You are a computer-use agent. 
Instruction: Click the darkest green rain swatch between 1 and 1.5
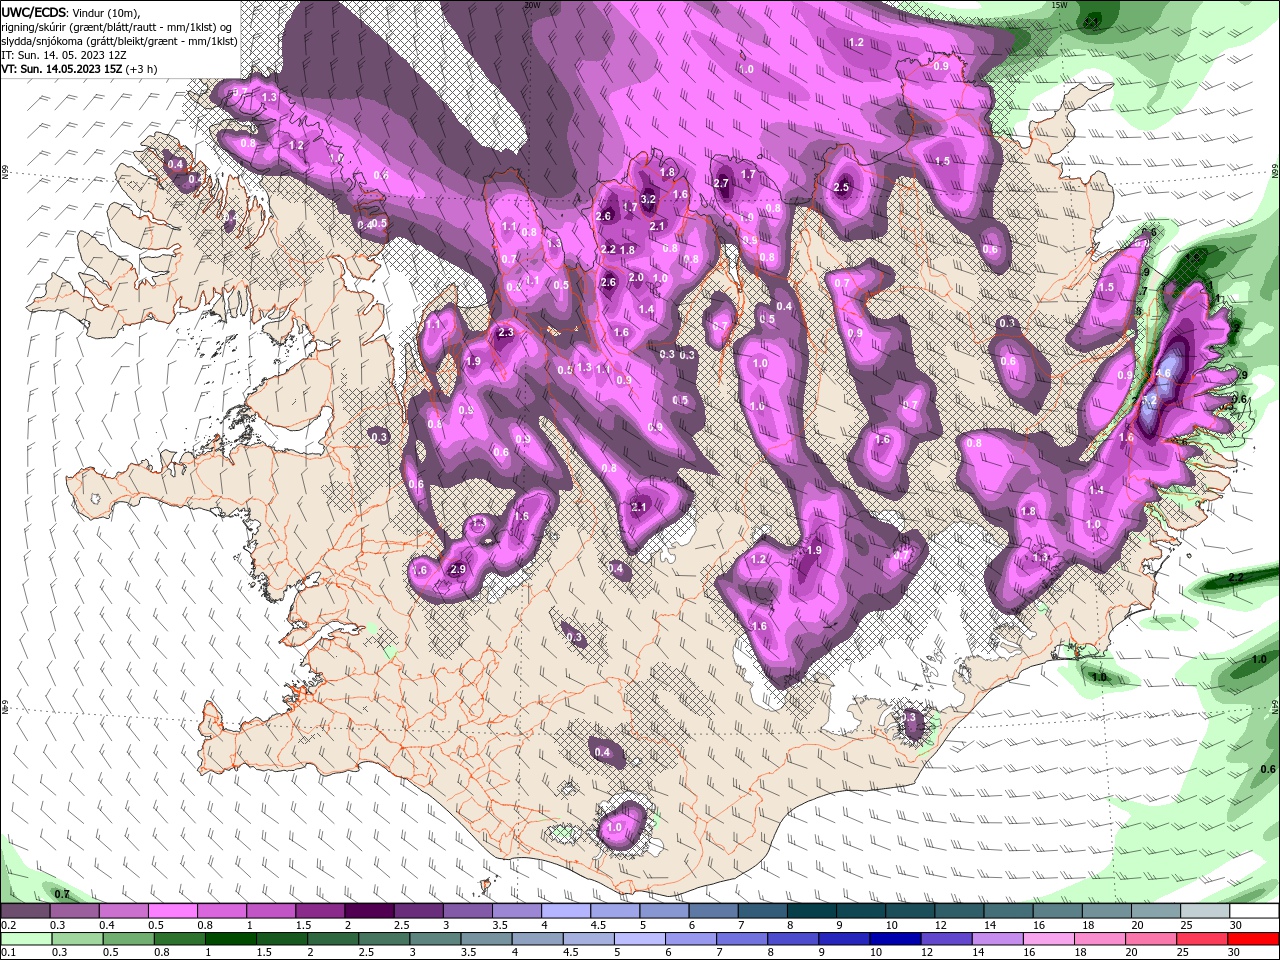tap(230, 939)
